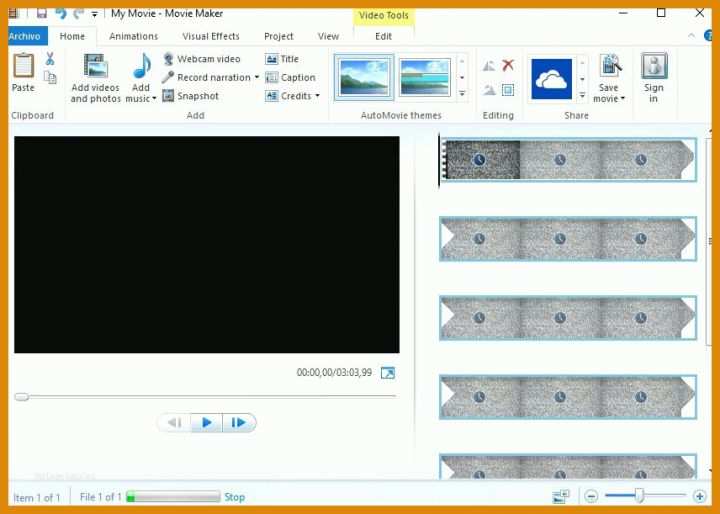Start Webcam video capture
The width and height of the screenshot is (720, 514).
[202, 59]
